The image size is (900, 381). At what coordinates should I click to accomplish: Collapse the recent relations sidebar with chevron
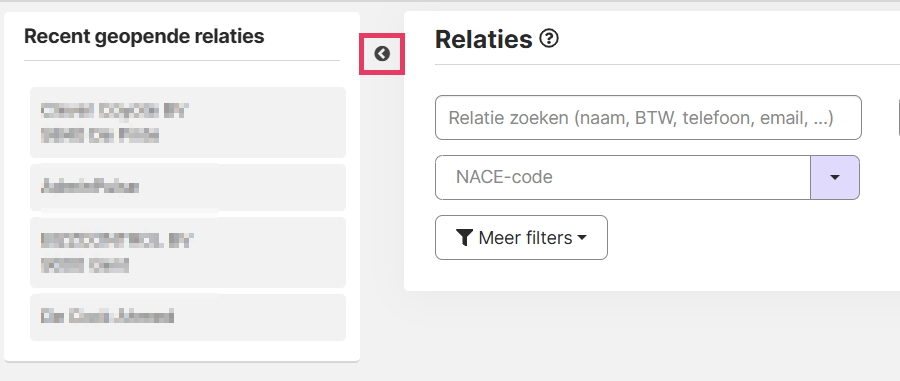click(382, 54)
